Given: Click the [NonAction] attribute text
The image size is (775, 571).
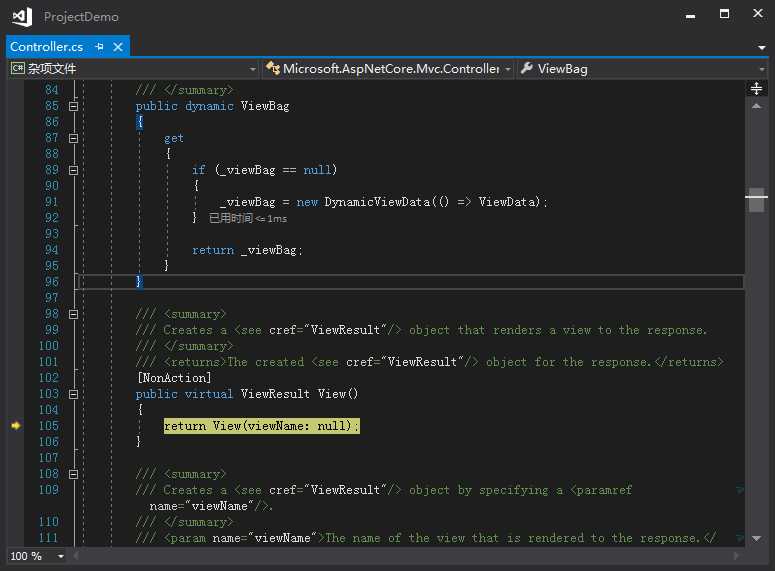Looking at the screenshot, I should (x=174, y=378).
